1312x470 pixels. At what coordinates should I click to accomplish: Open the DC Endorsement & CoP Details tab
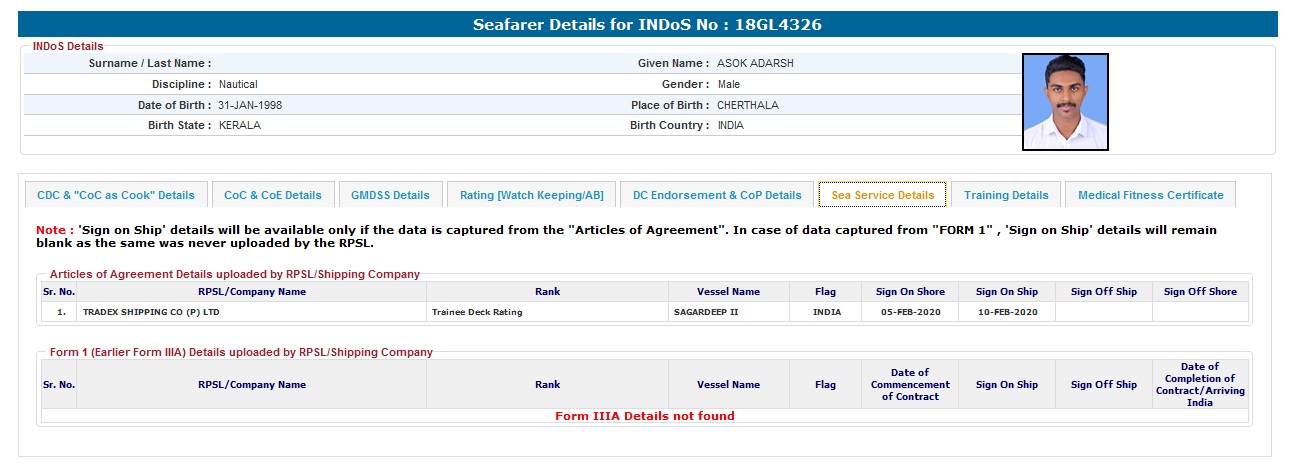(x=717, y=195)
